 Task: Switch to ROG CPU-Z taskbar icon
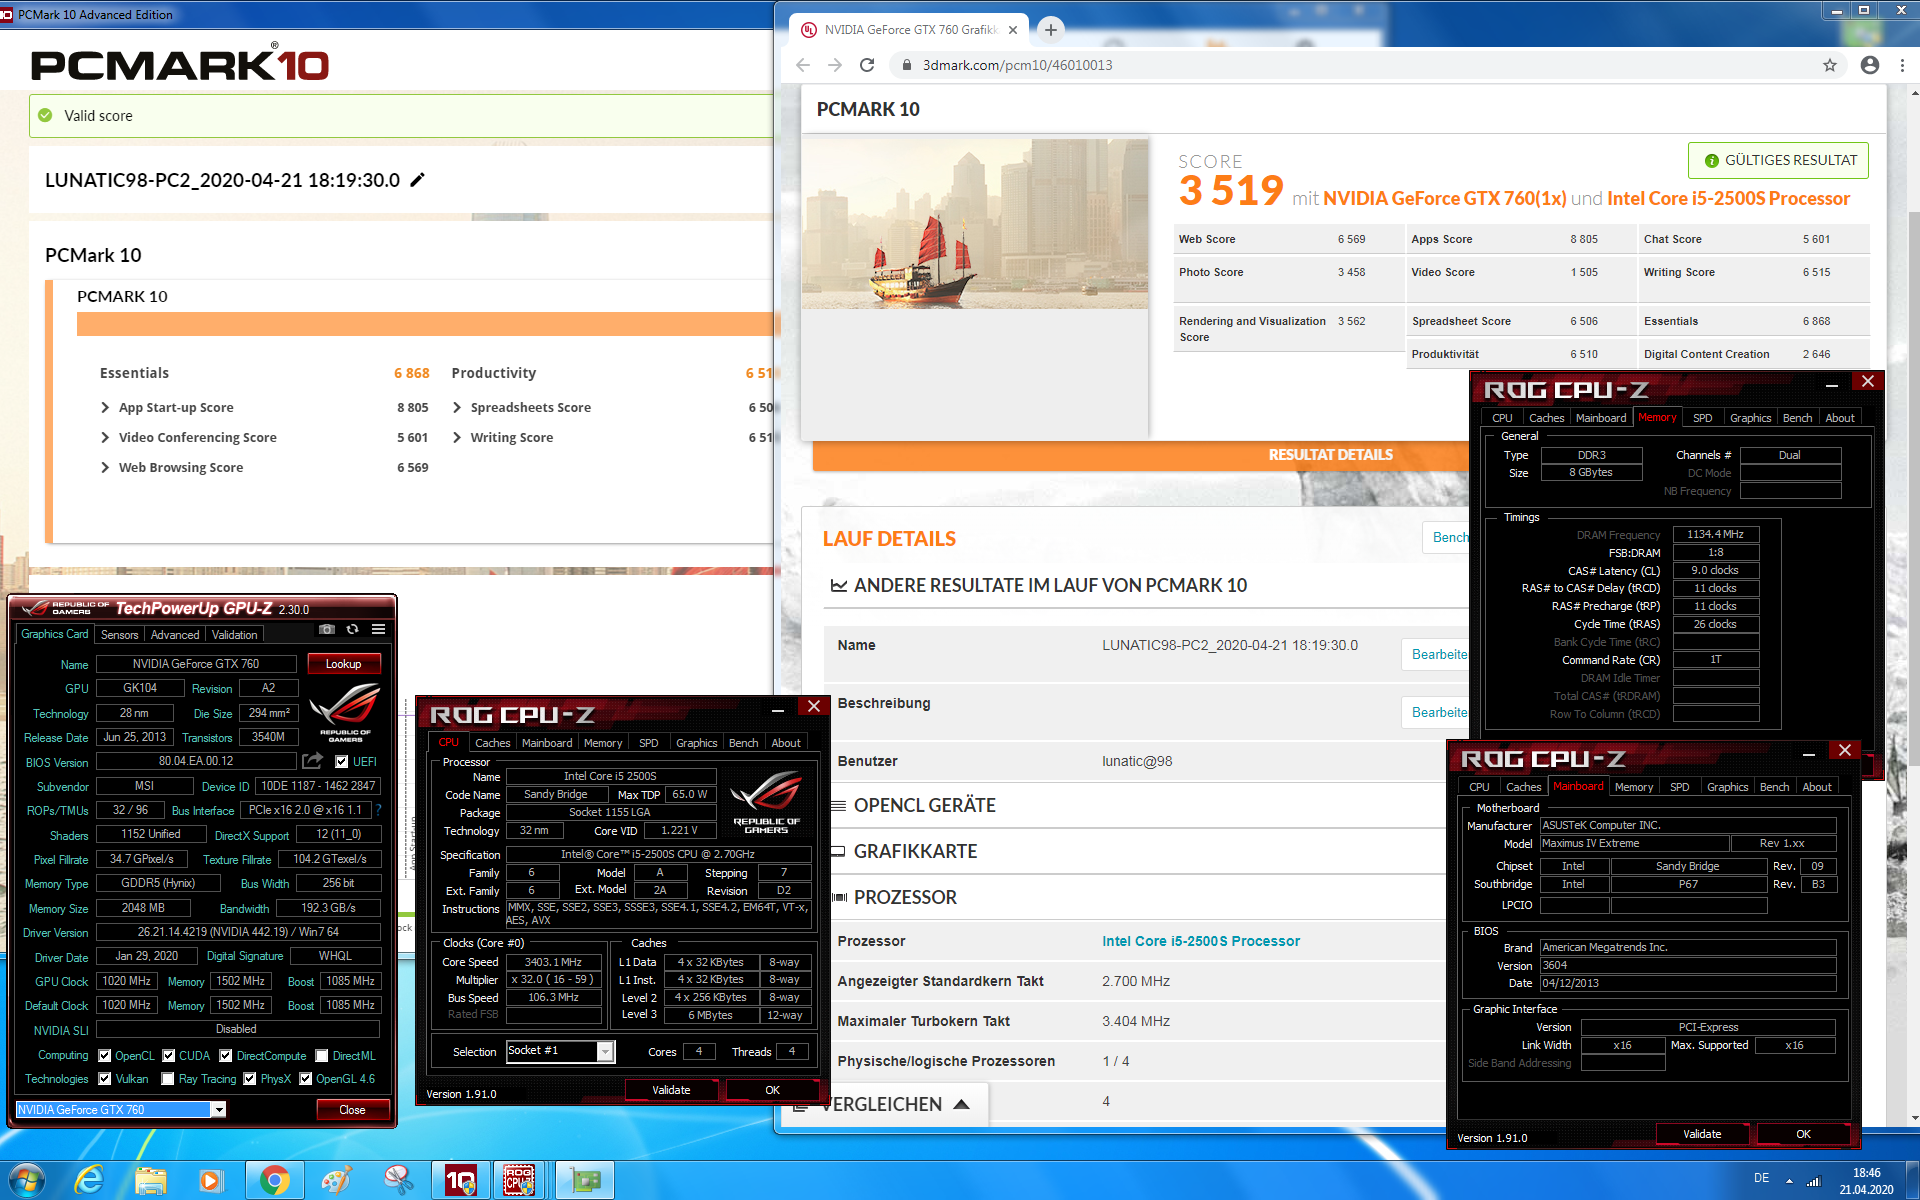click(520, 1180)
